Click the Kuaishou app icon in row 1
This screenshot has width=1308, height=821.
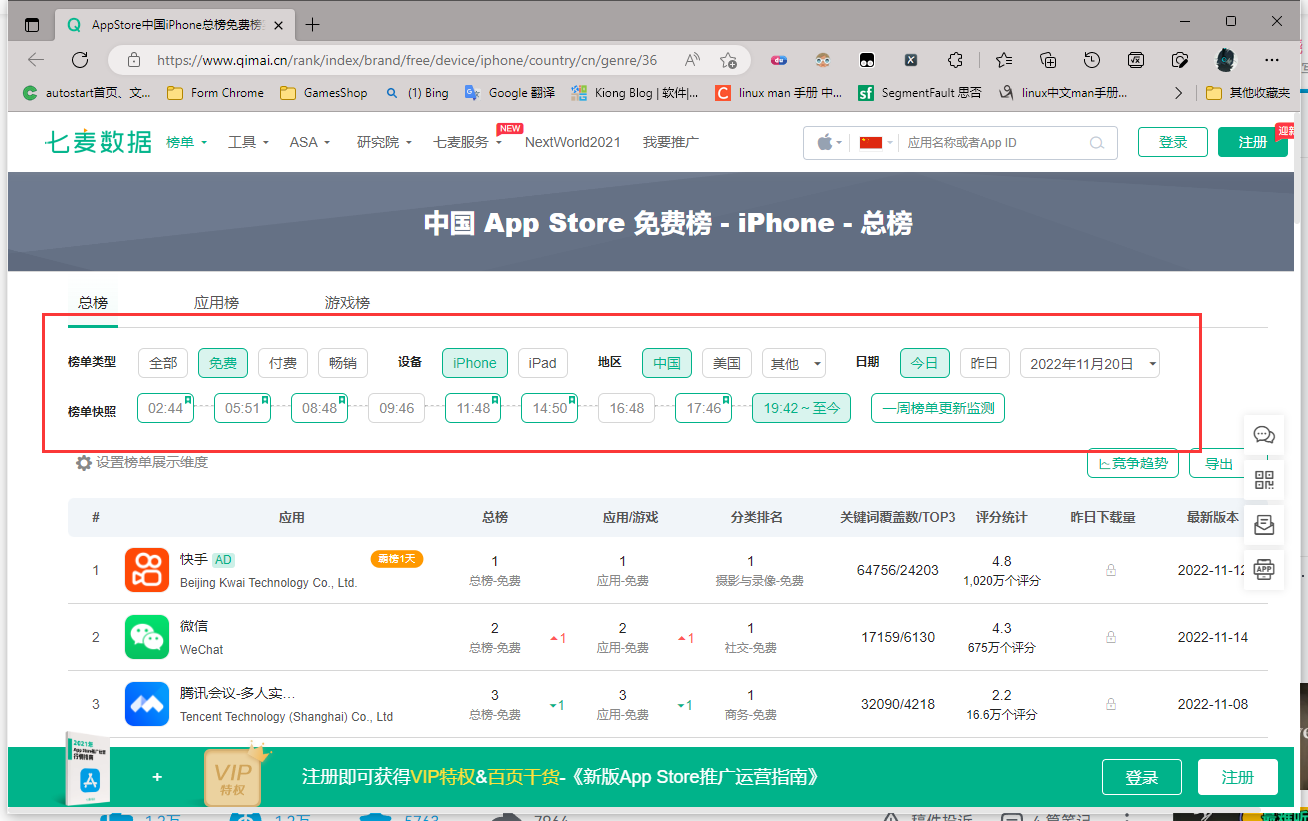147,570
